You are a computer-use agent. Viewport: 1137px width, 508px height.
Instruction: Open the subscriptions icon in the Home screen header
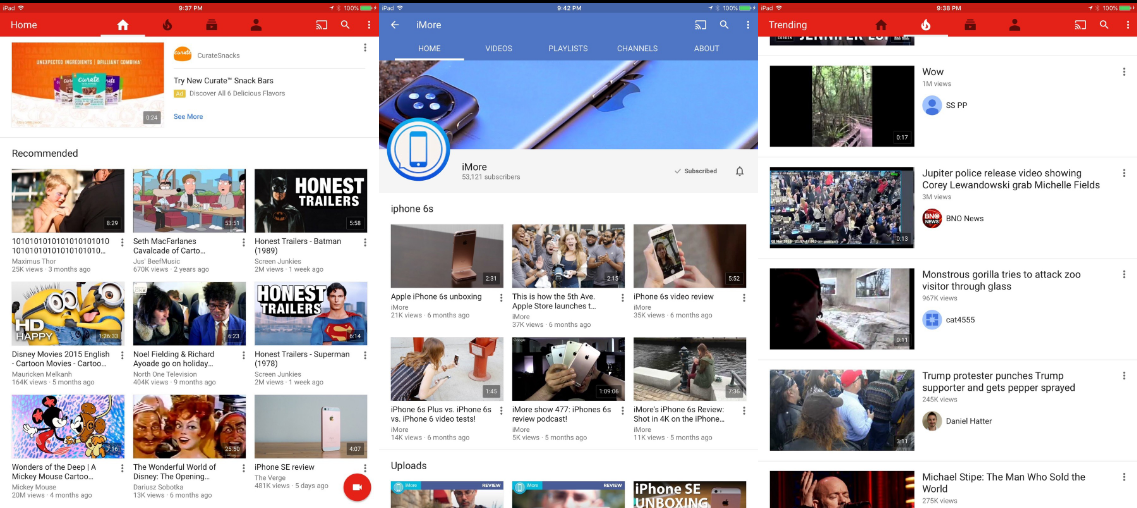[212, 25]
